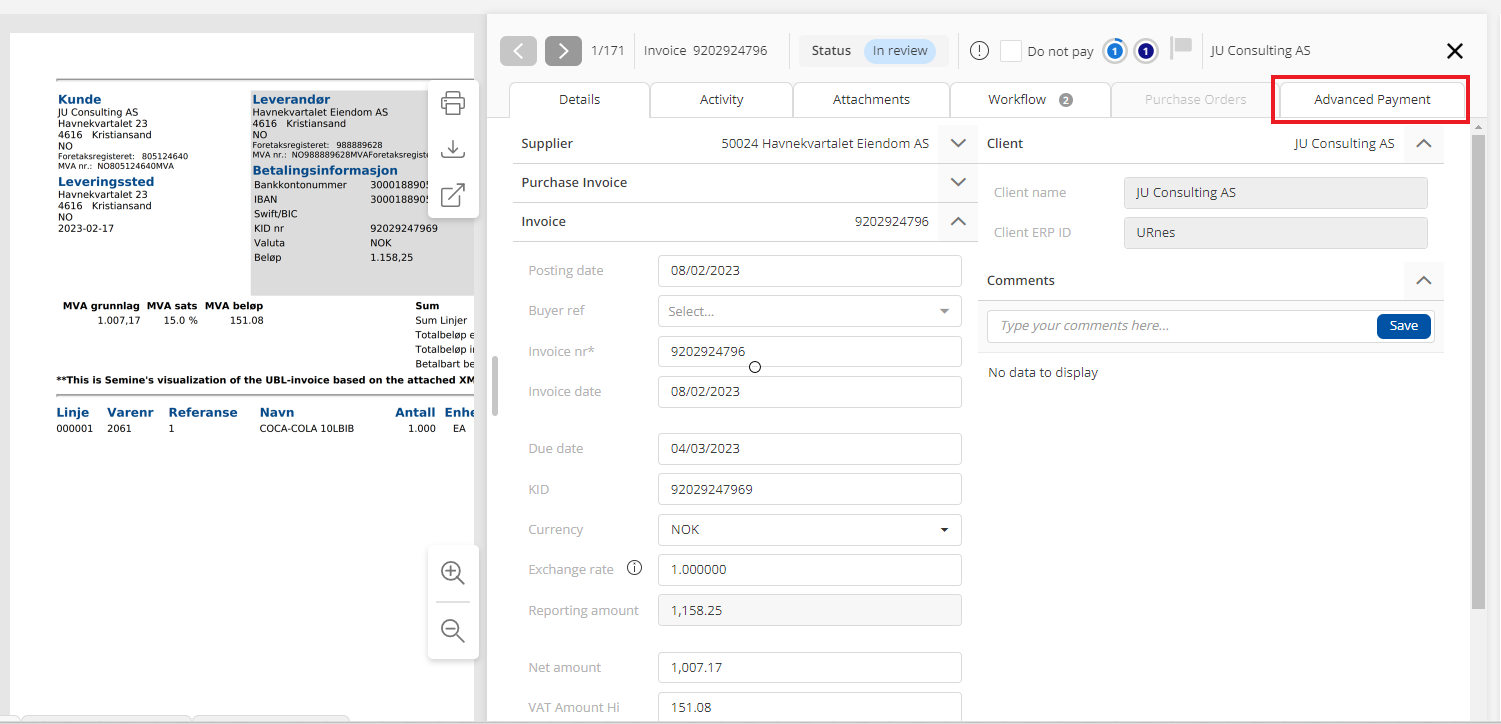Viewport: 1501px width, 724px height.
Task: Expand the Purchase Invoice section
Action: [x=958, y=182]
